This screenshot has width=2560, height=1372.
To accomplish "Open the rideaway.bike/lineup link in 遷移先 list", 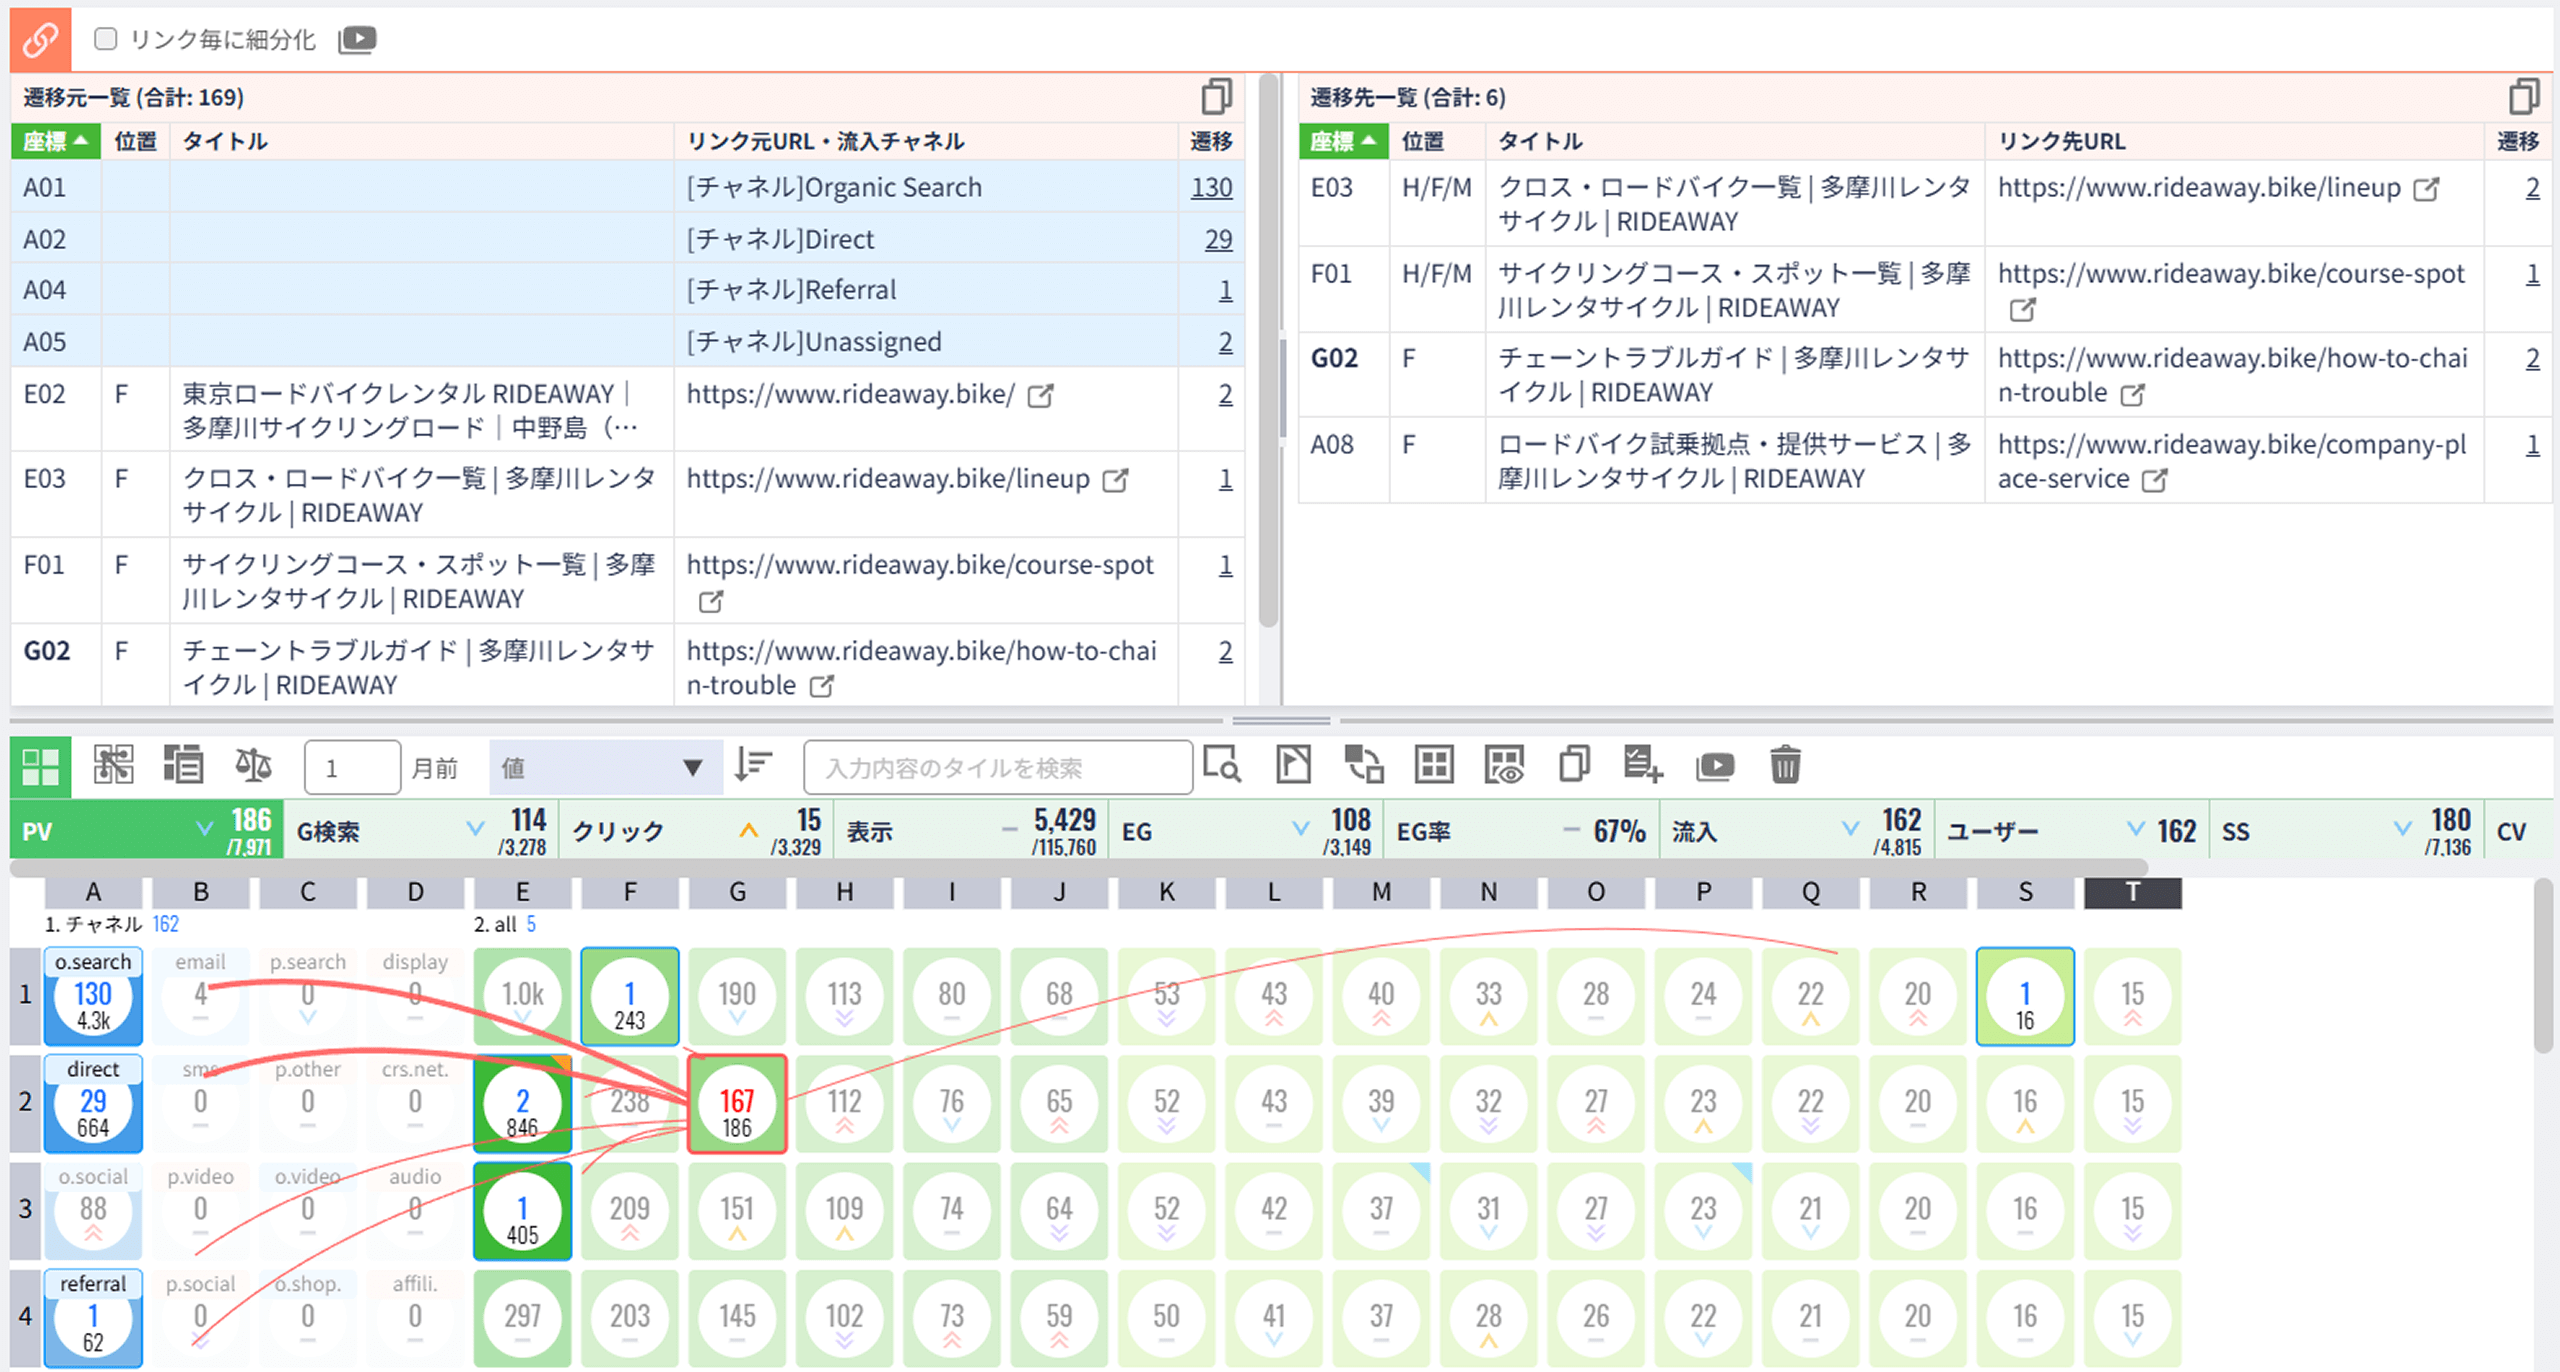I will point(2198,187).
